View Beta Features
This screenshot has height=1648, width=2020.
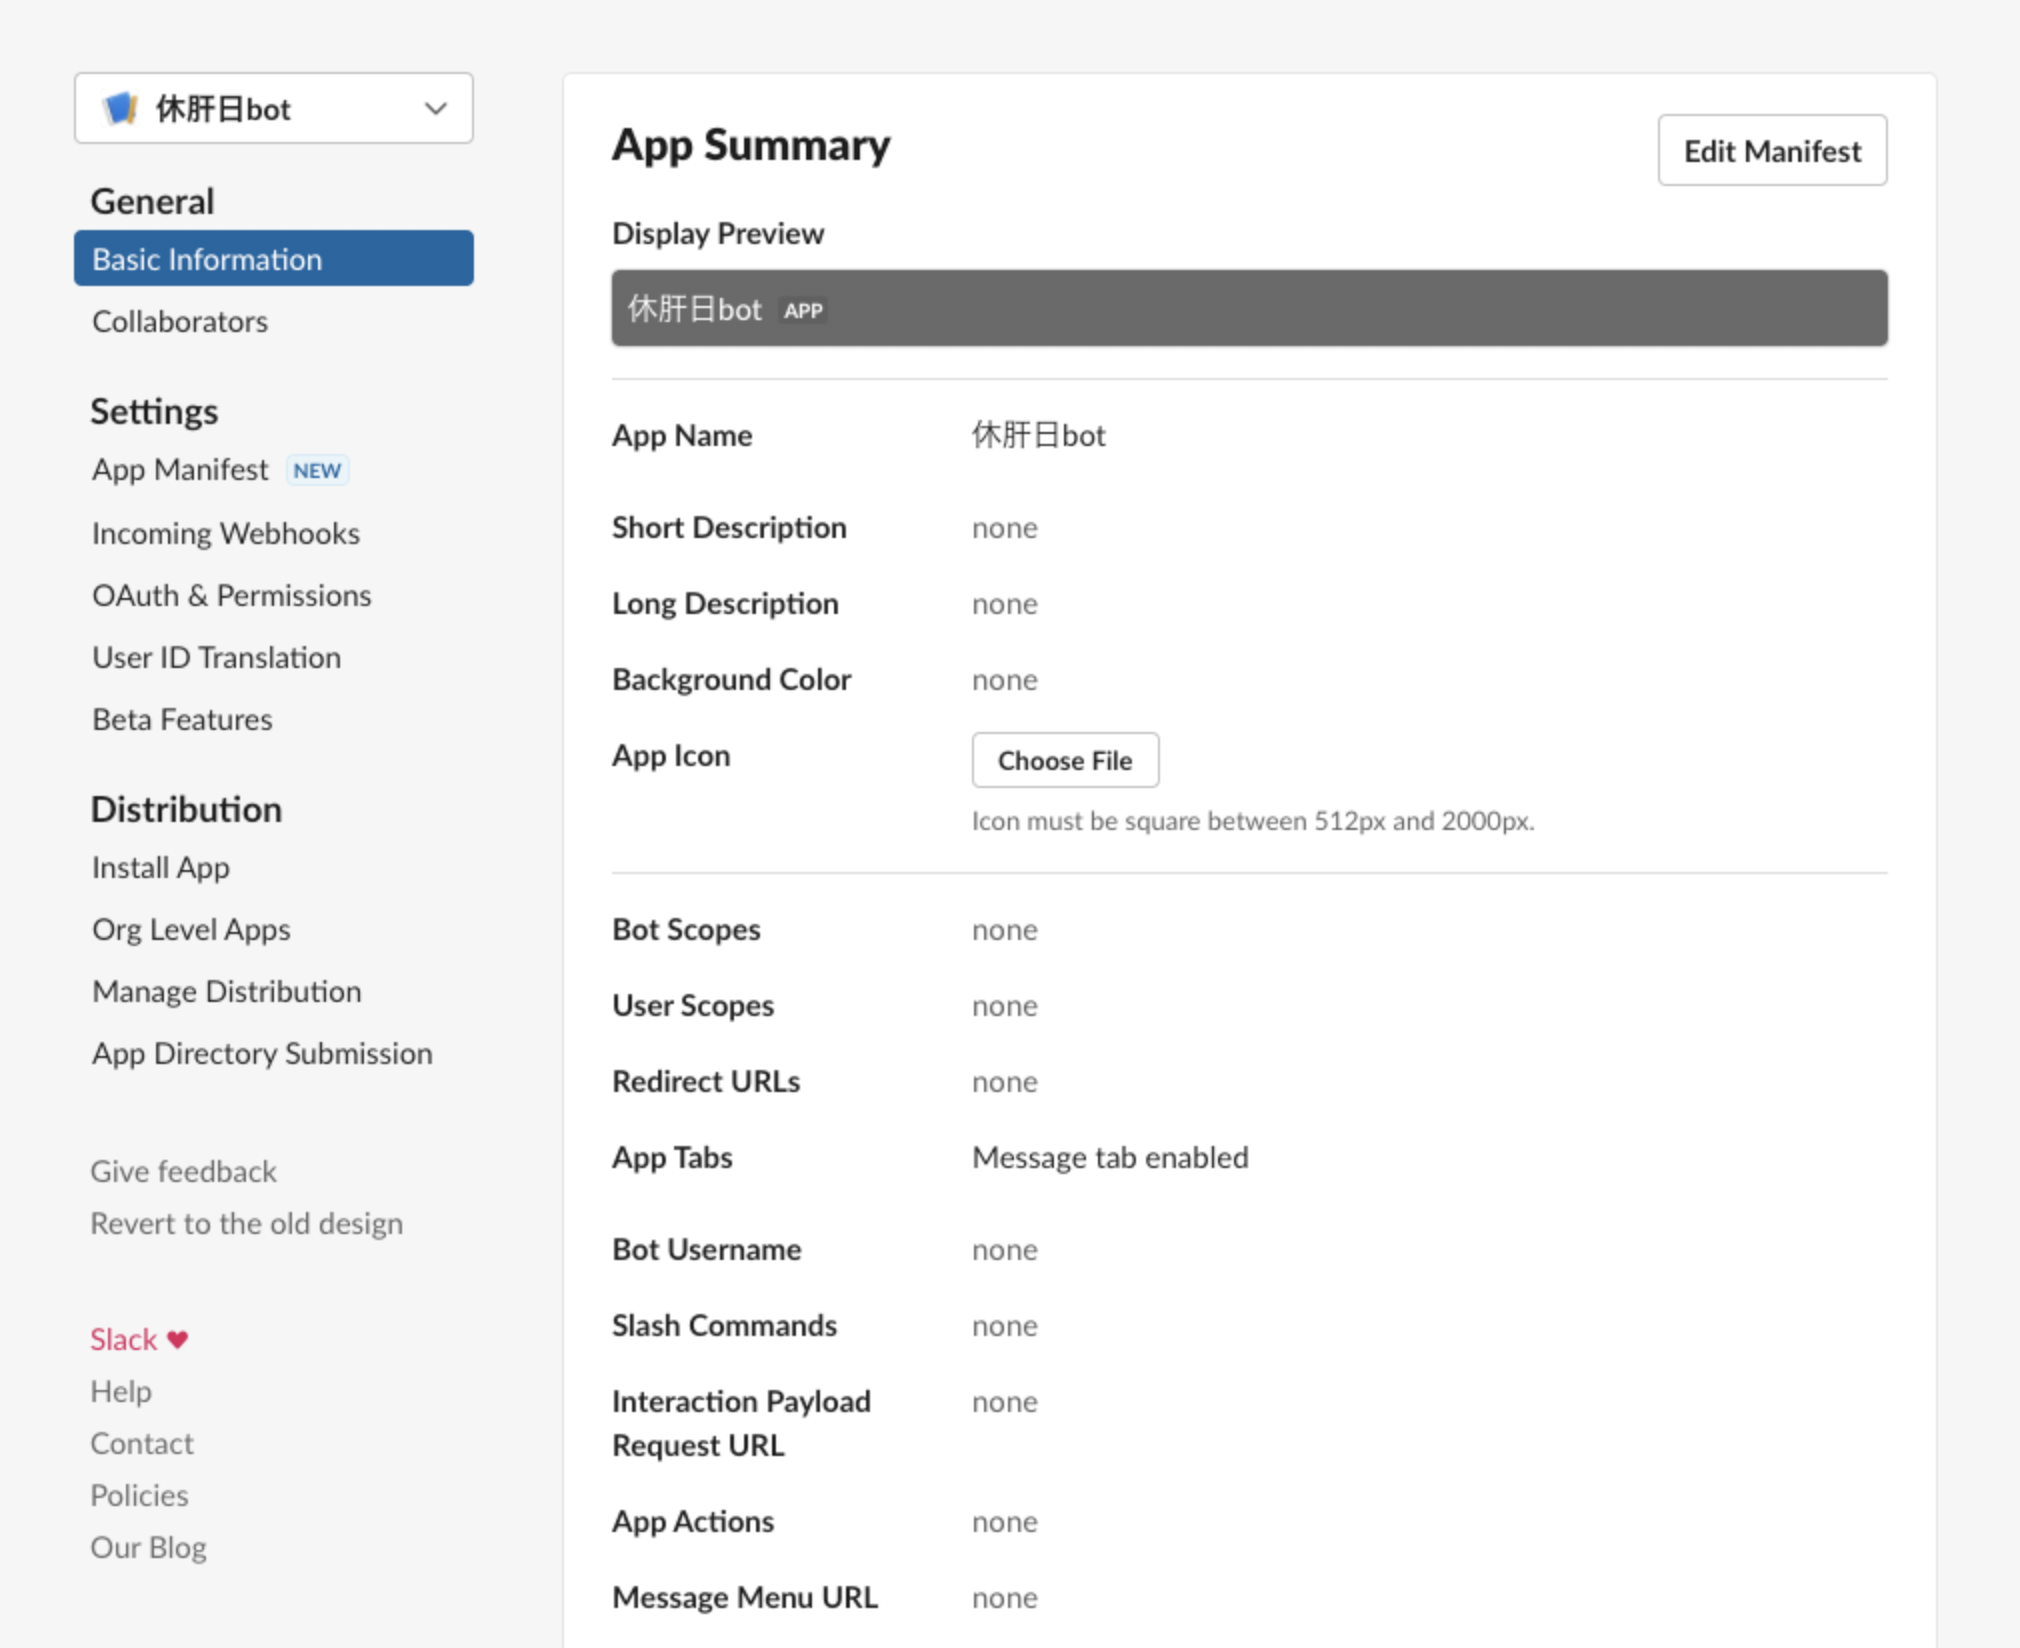coord(181,718)
